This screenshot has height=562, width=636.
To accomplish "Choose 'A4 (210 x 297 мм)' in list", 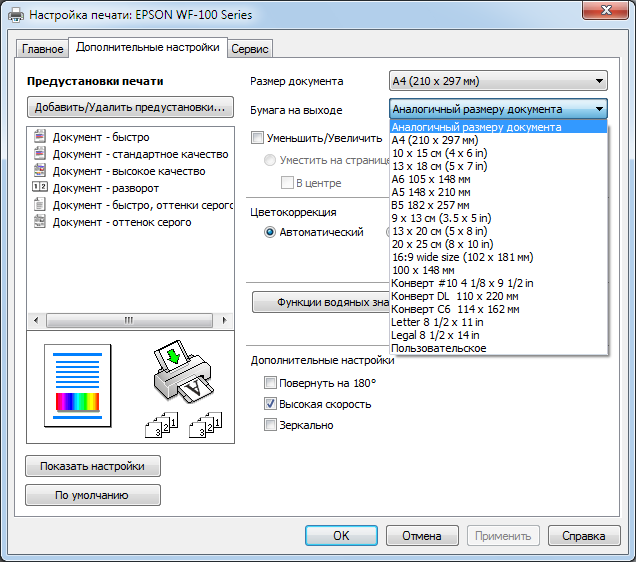I will (498, 140).
